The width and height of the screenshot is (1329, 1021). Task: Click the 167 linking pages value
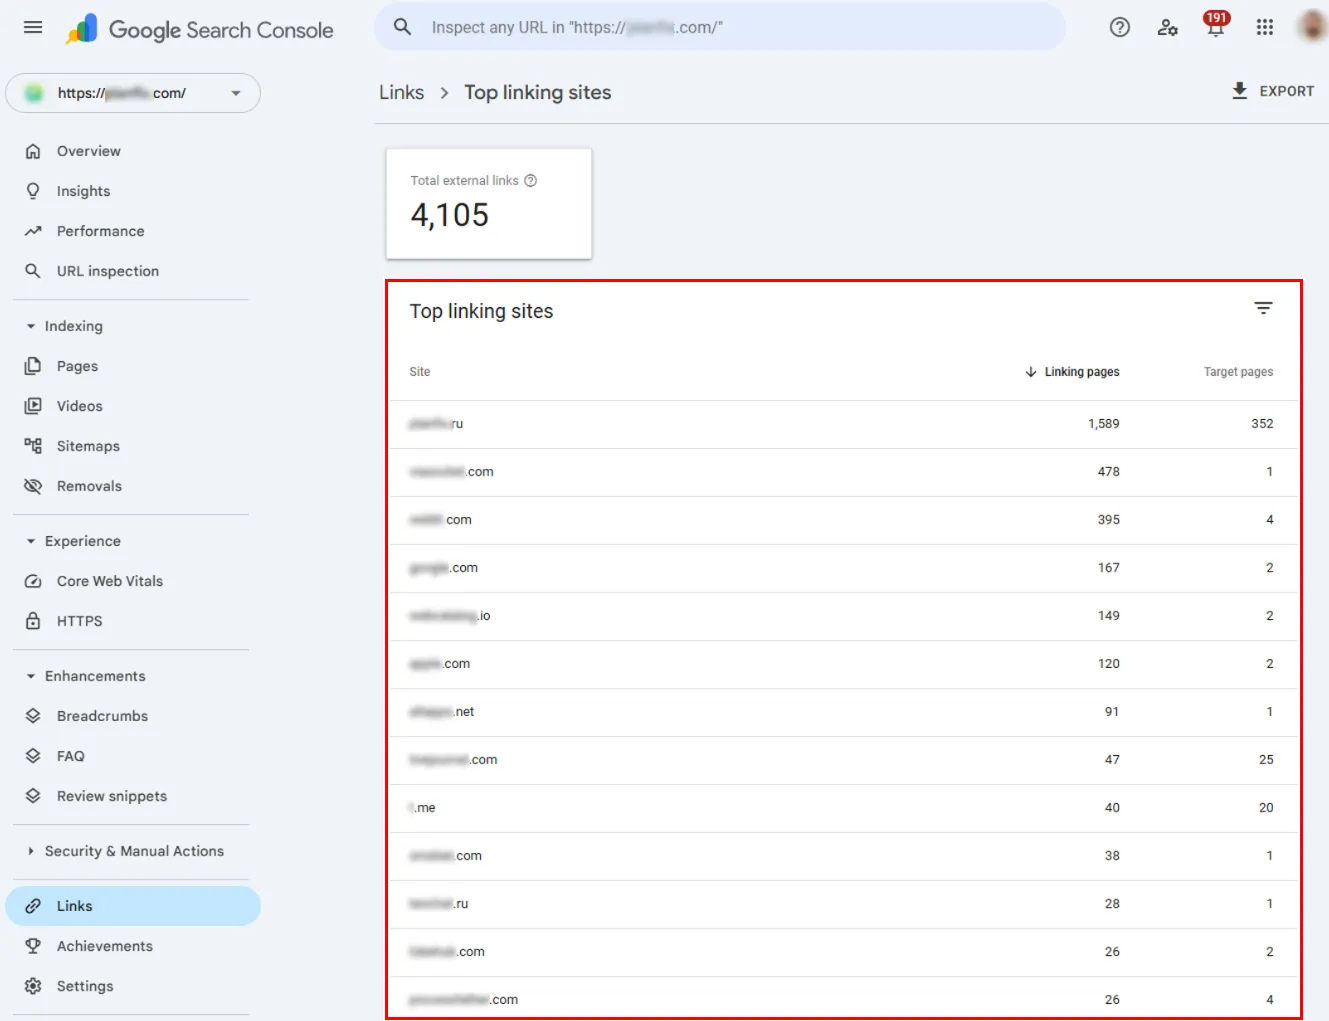1108,568
